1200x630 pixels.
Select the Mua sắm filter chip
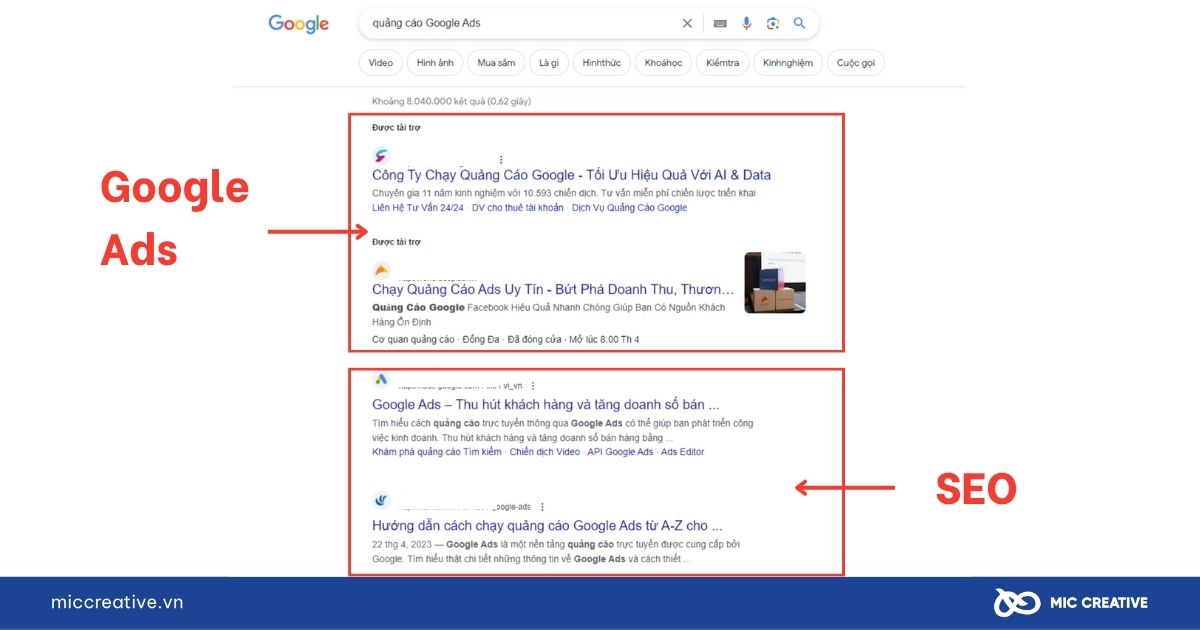tap(496, 62)
